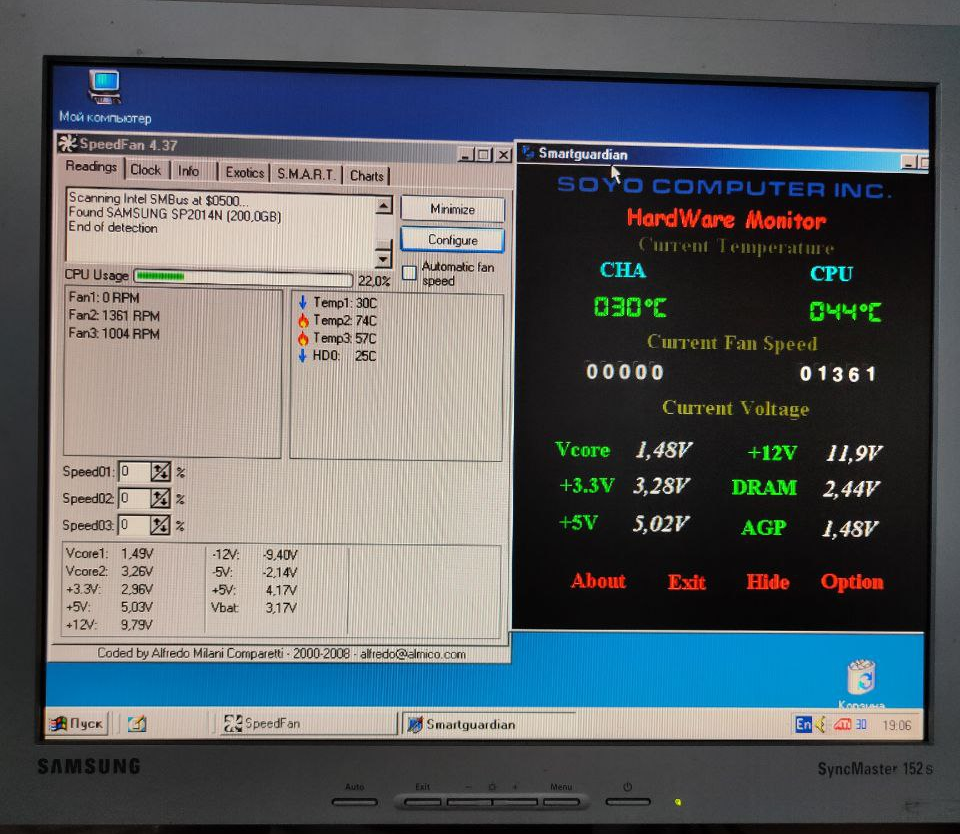Image resolution: width=960 pixels, height=834 pixels.
Task: Adjust the Speed01 spinner arrows
Action: (160, 471)
